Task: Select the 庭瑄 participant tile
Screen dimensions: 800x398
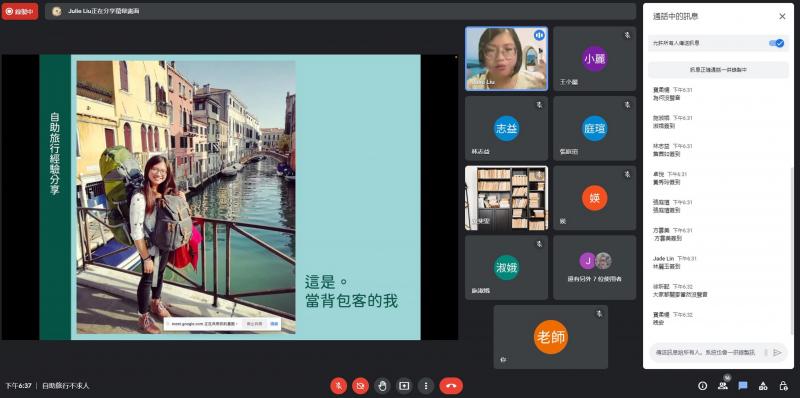Action: click(594, 128)
